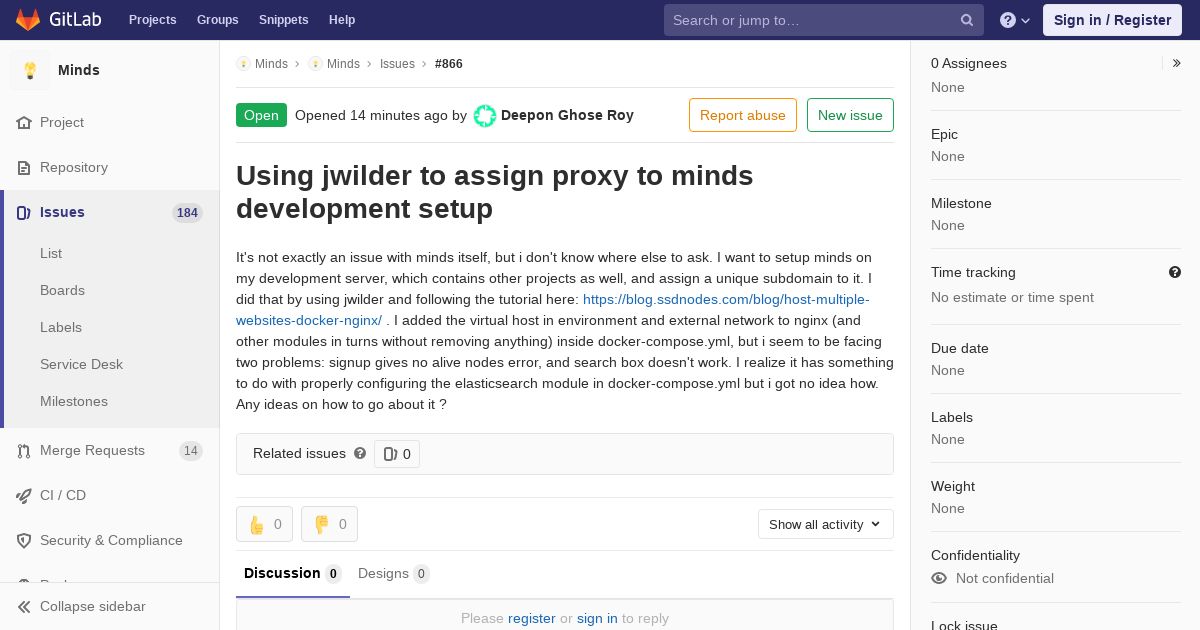This screenshot has height=630, width=1200.
Task: Click the register link to reply
Action: click(531, 618)
